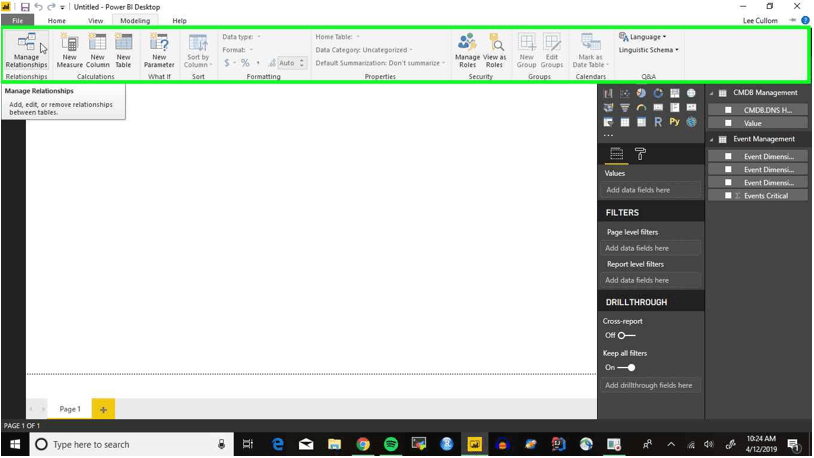
Task: Select the funnel chart visual
Action: point(625,107)
